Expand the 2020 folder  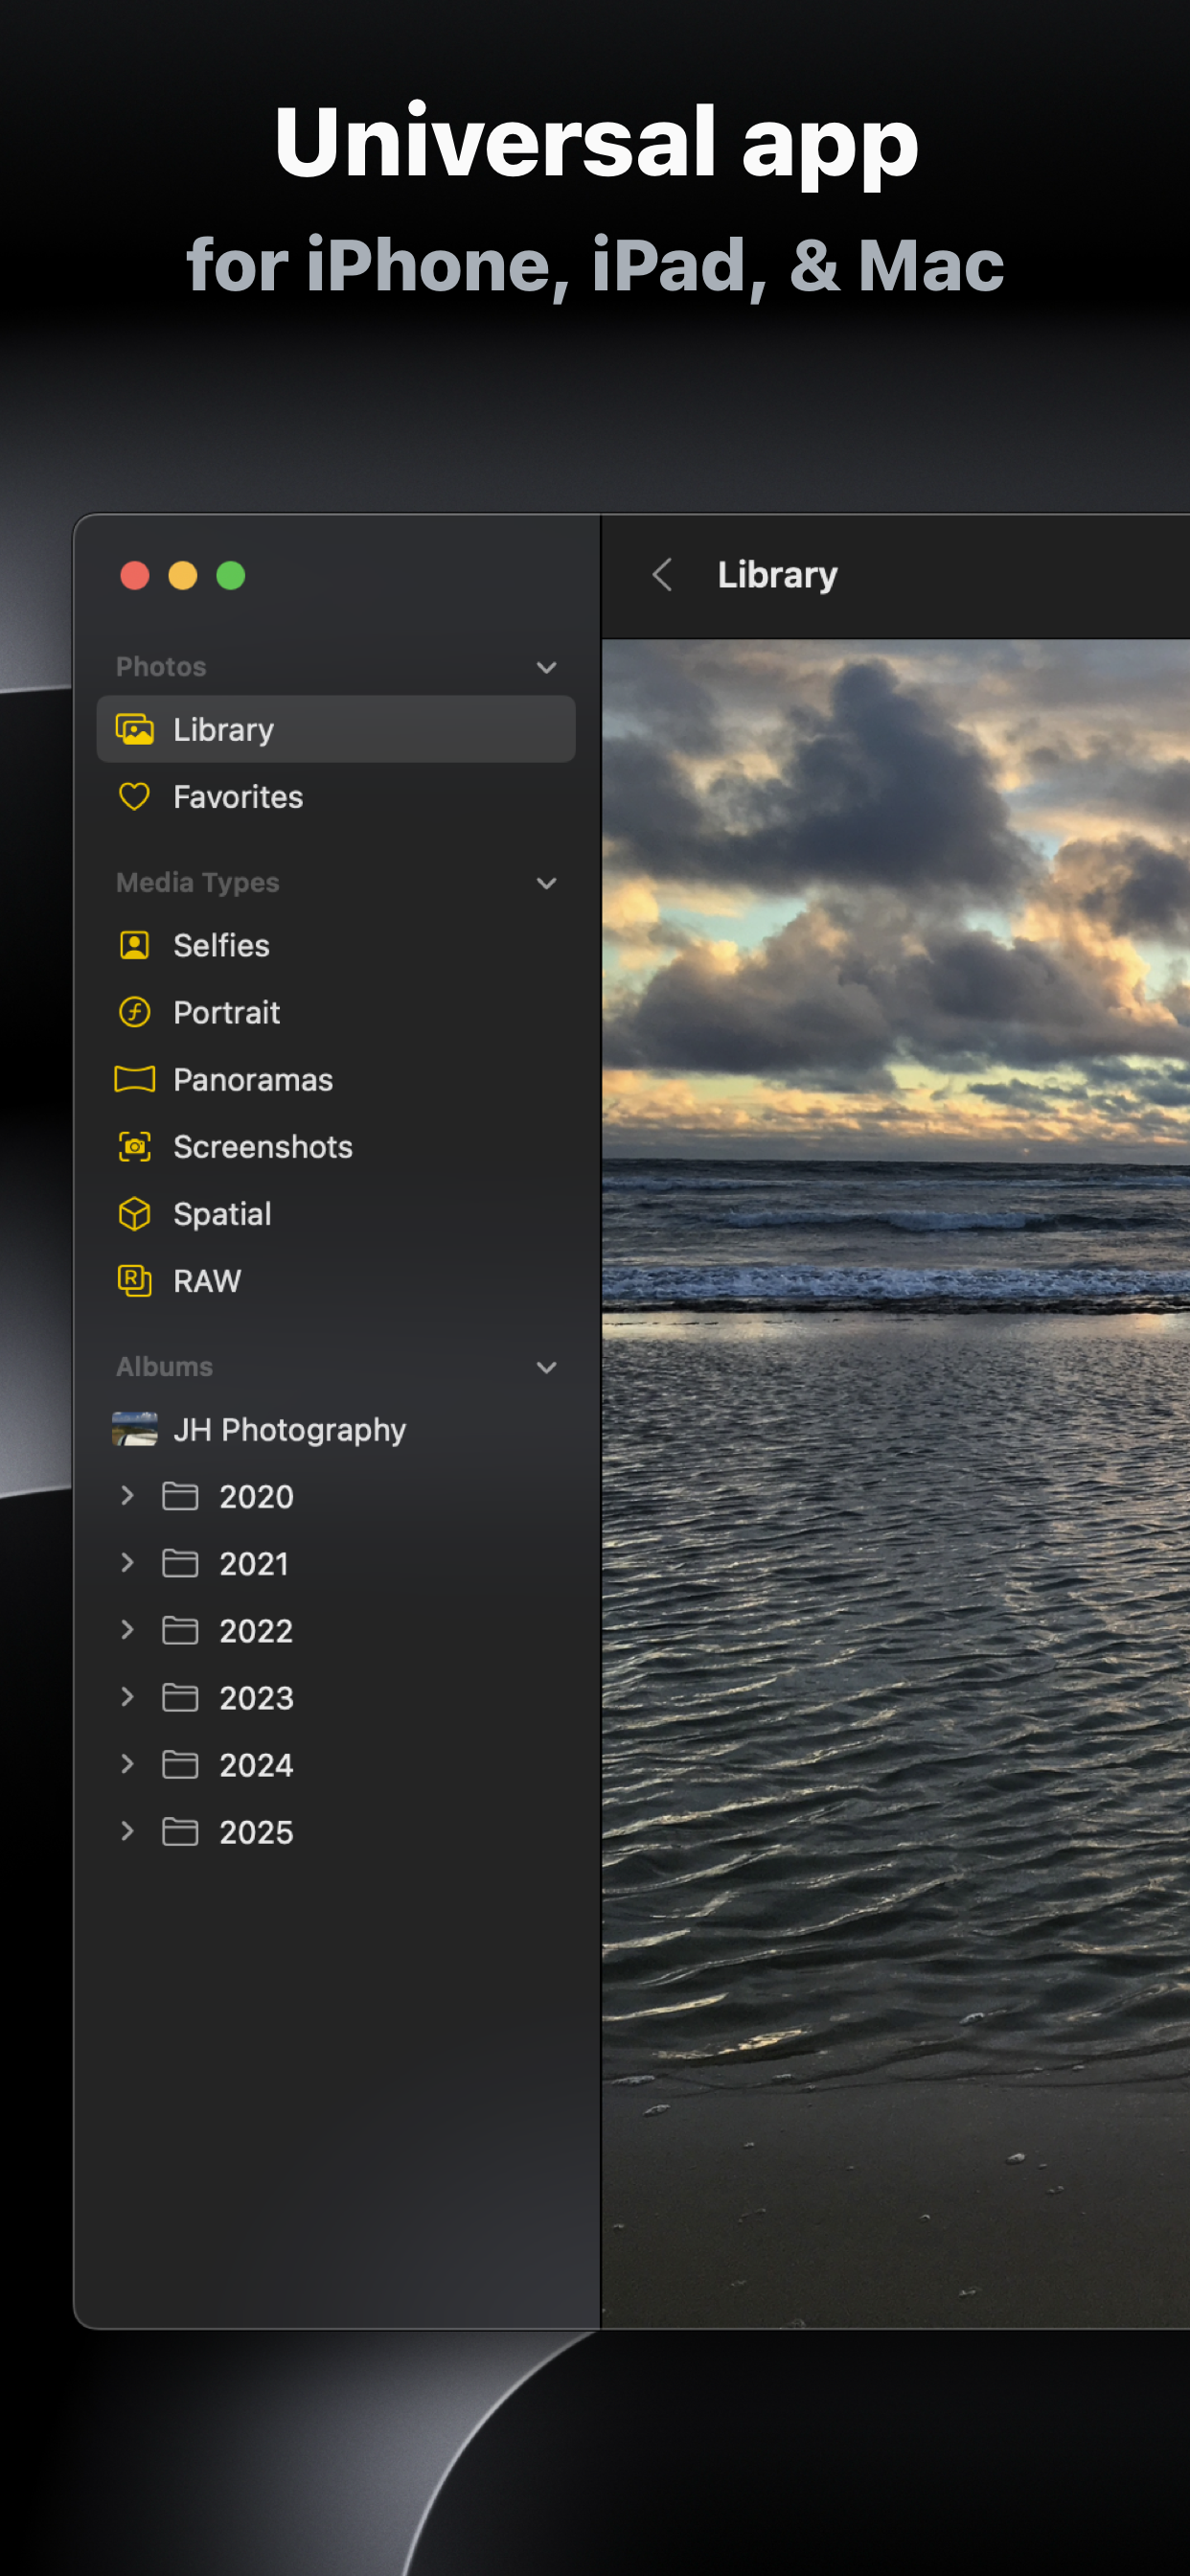tap(127, 1495)
